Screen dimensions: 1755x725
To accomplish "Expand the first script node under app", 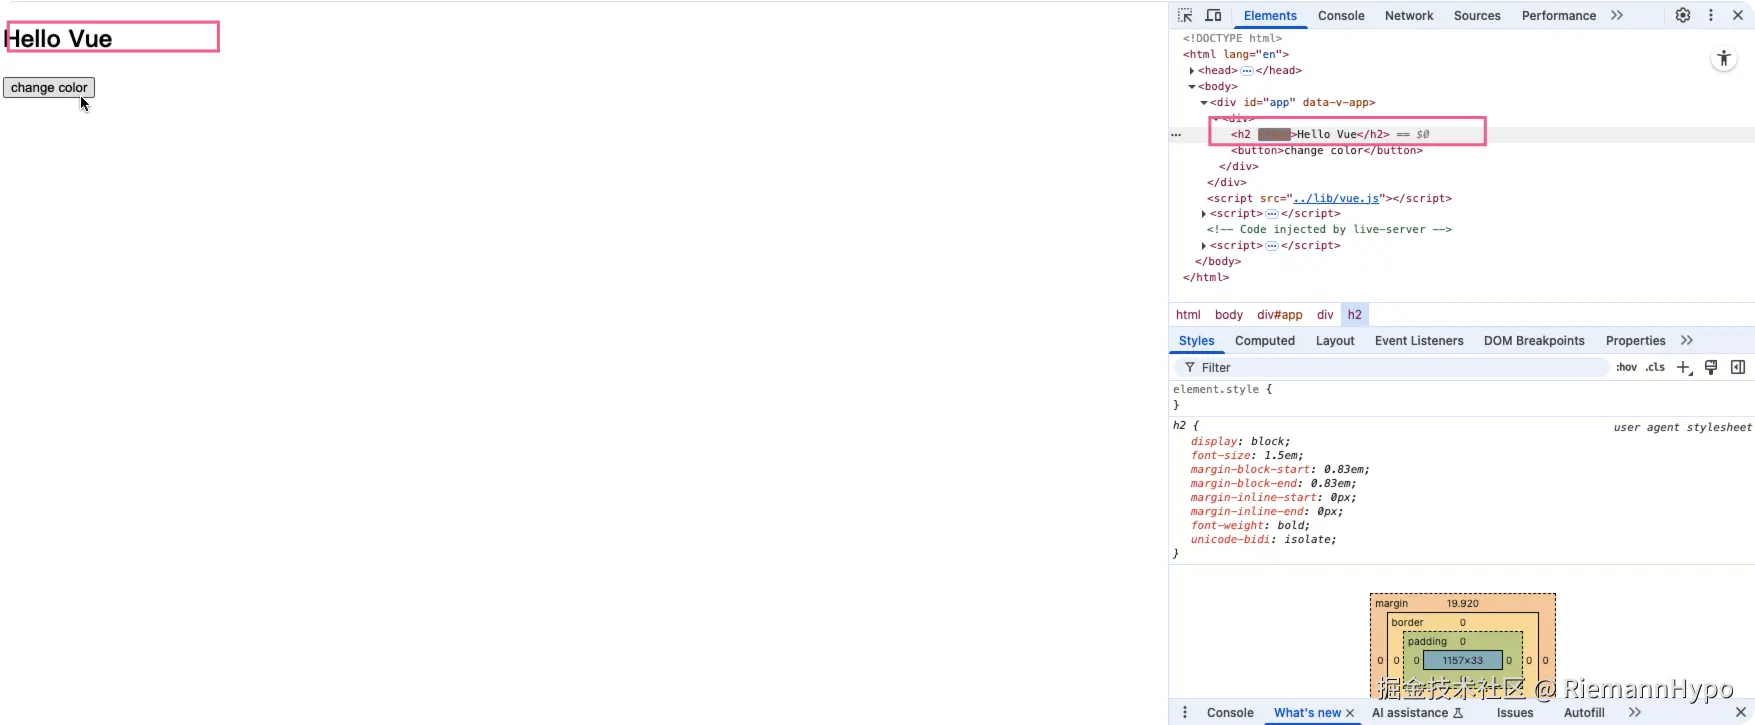I will point(1204,214).
